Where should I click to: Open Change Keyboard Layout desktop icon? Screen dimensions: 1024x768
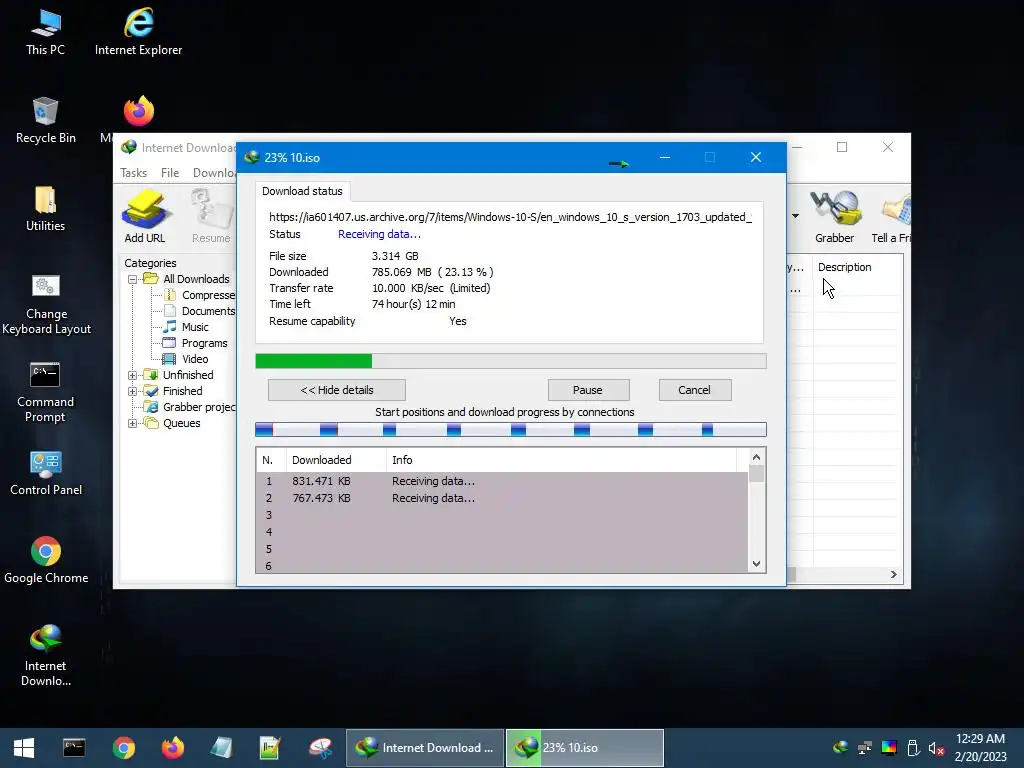click(46, 304)
